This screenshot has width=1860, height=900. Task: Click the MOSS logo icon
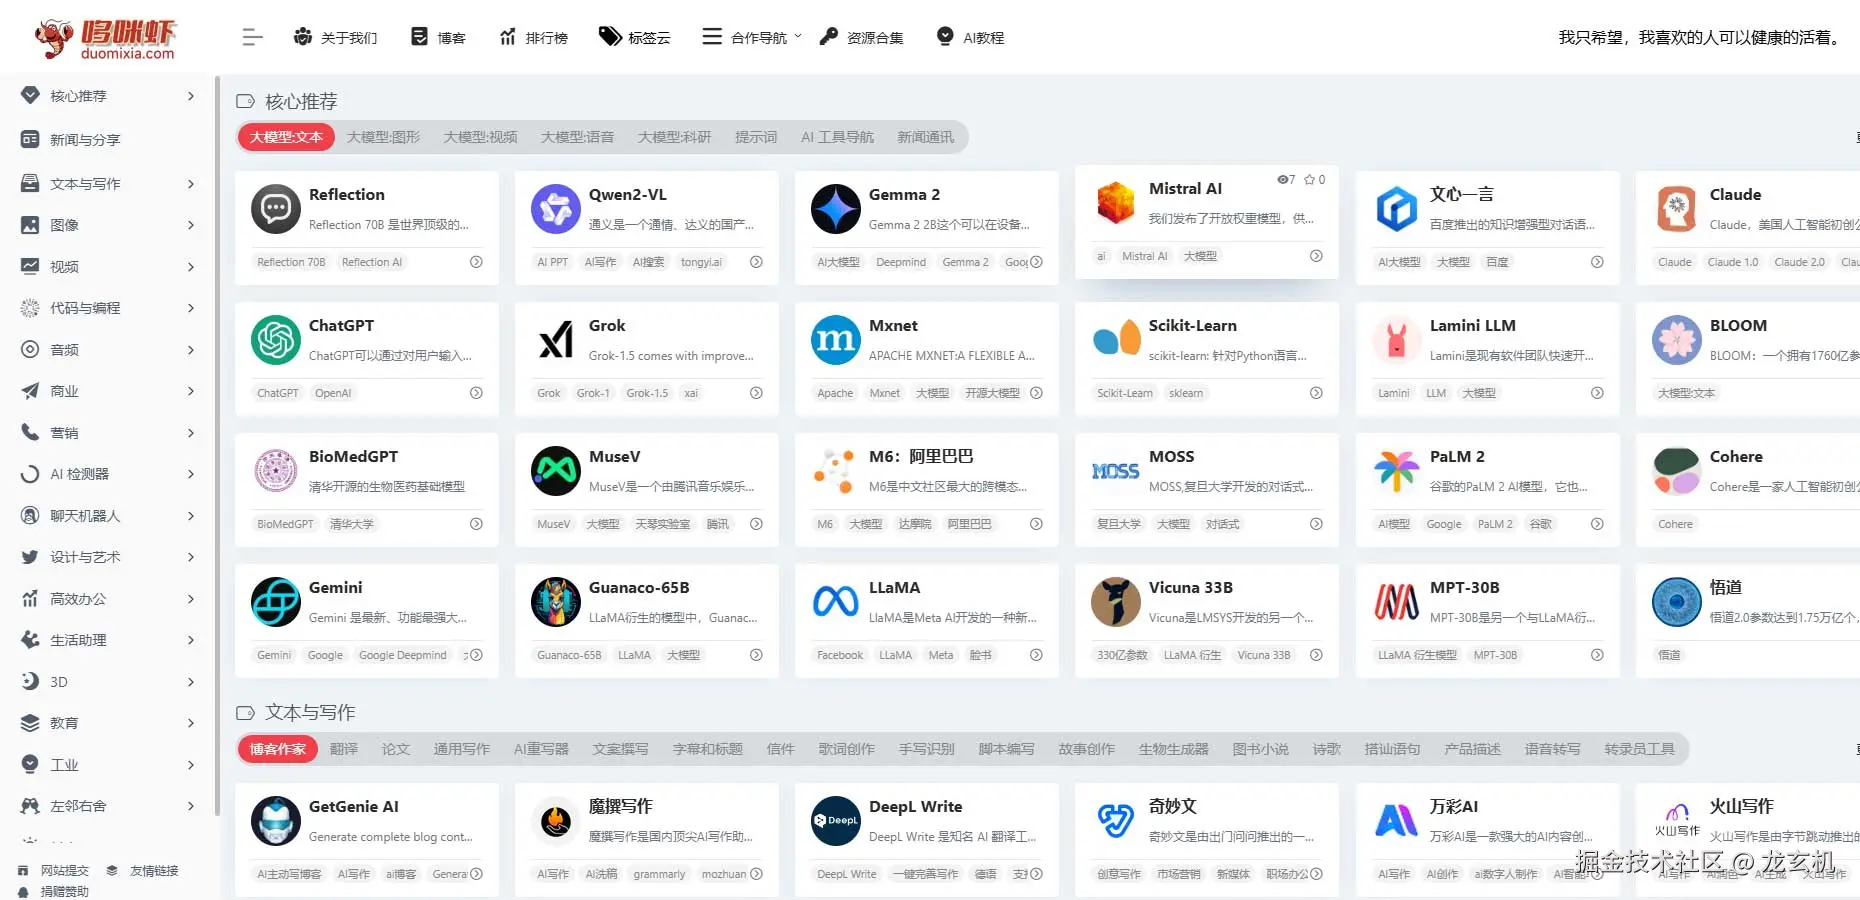[1116, 471]
